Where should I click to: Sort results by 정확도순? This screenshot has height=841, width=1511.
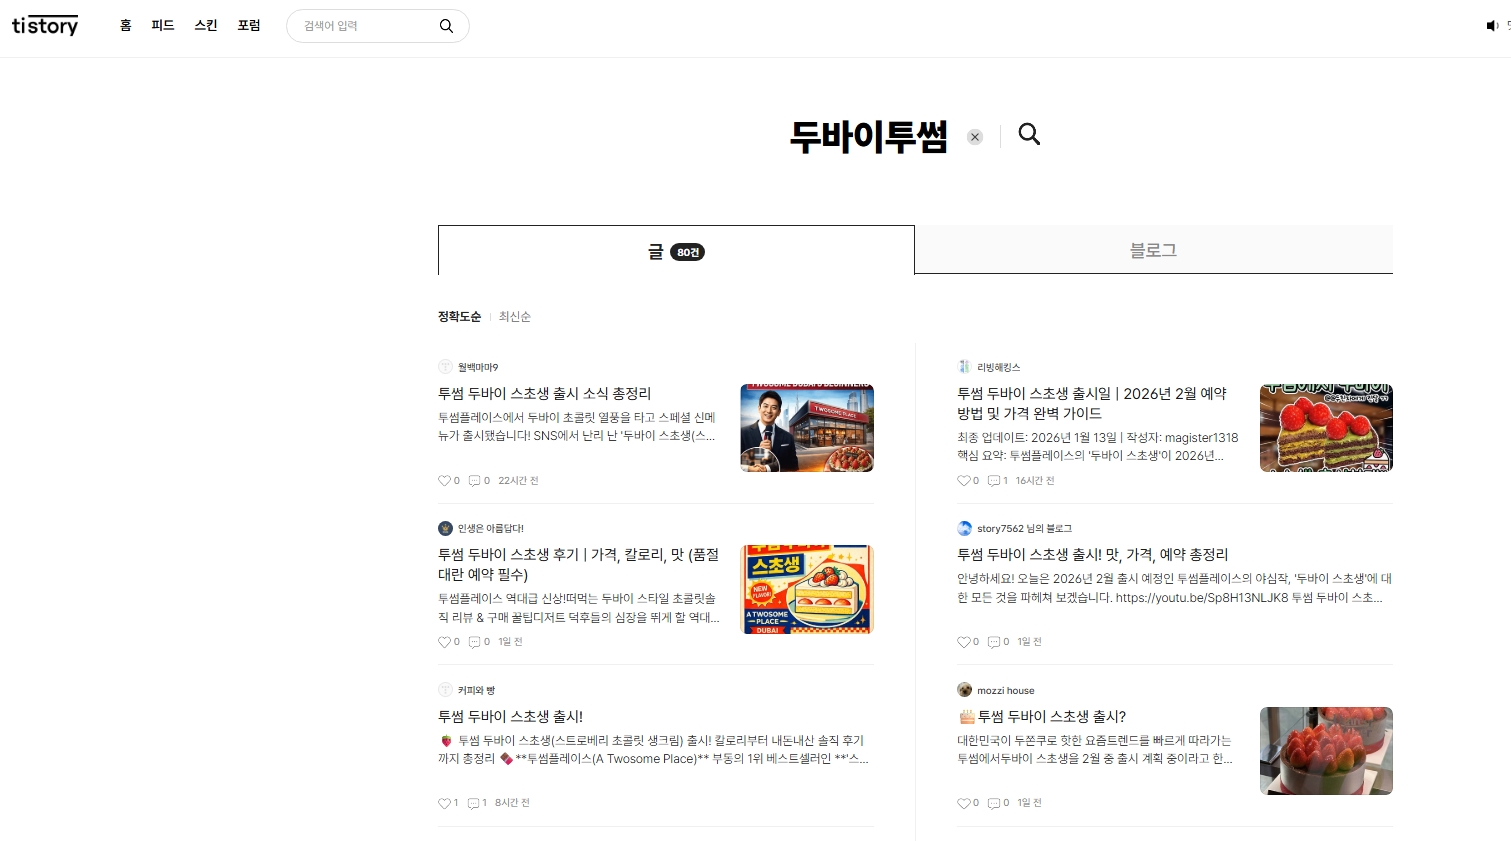459,317
